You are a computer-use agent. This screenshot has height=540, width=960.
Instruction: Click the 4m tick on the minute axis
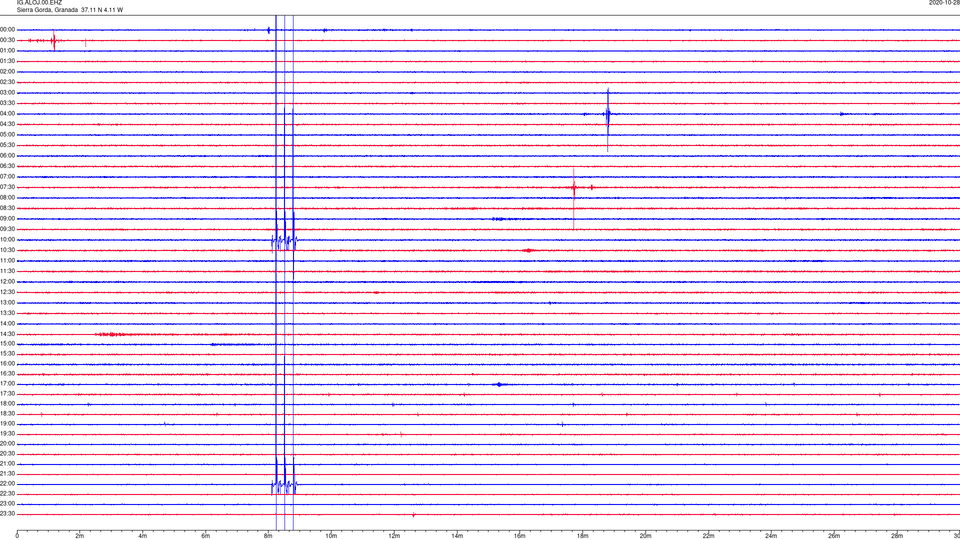(143, 536)
